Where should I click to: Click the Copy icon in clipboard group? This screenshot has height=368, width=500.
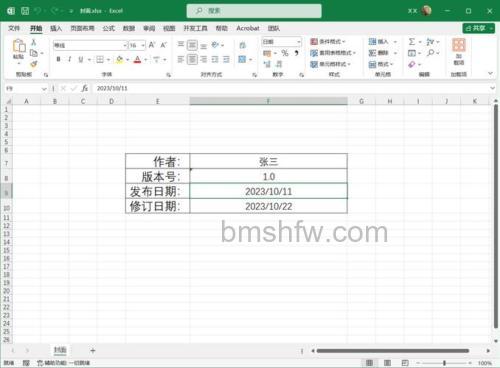coord(34,53)
